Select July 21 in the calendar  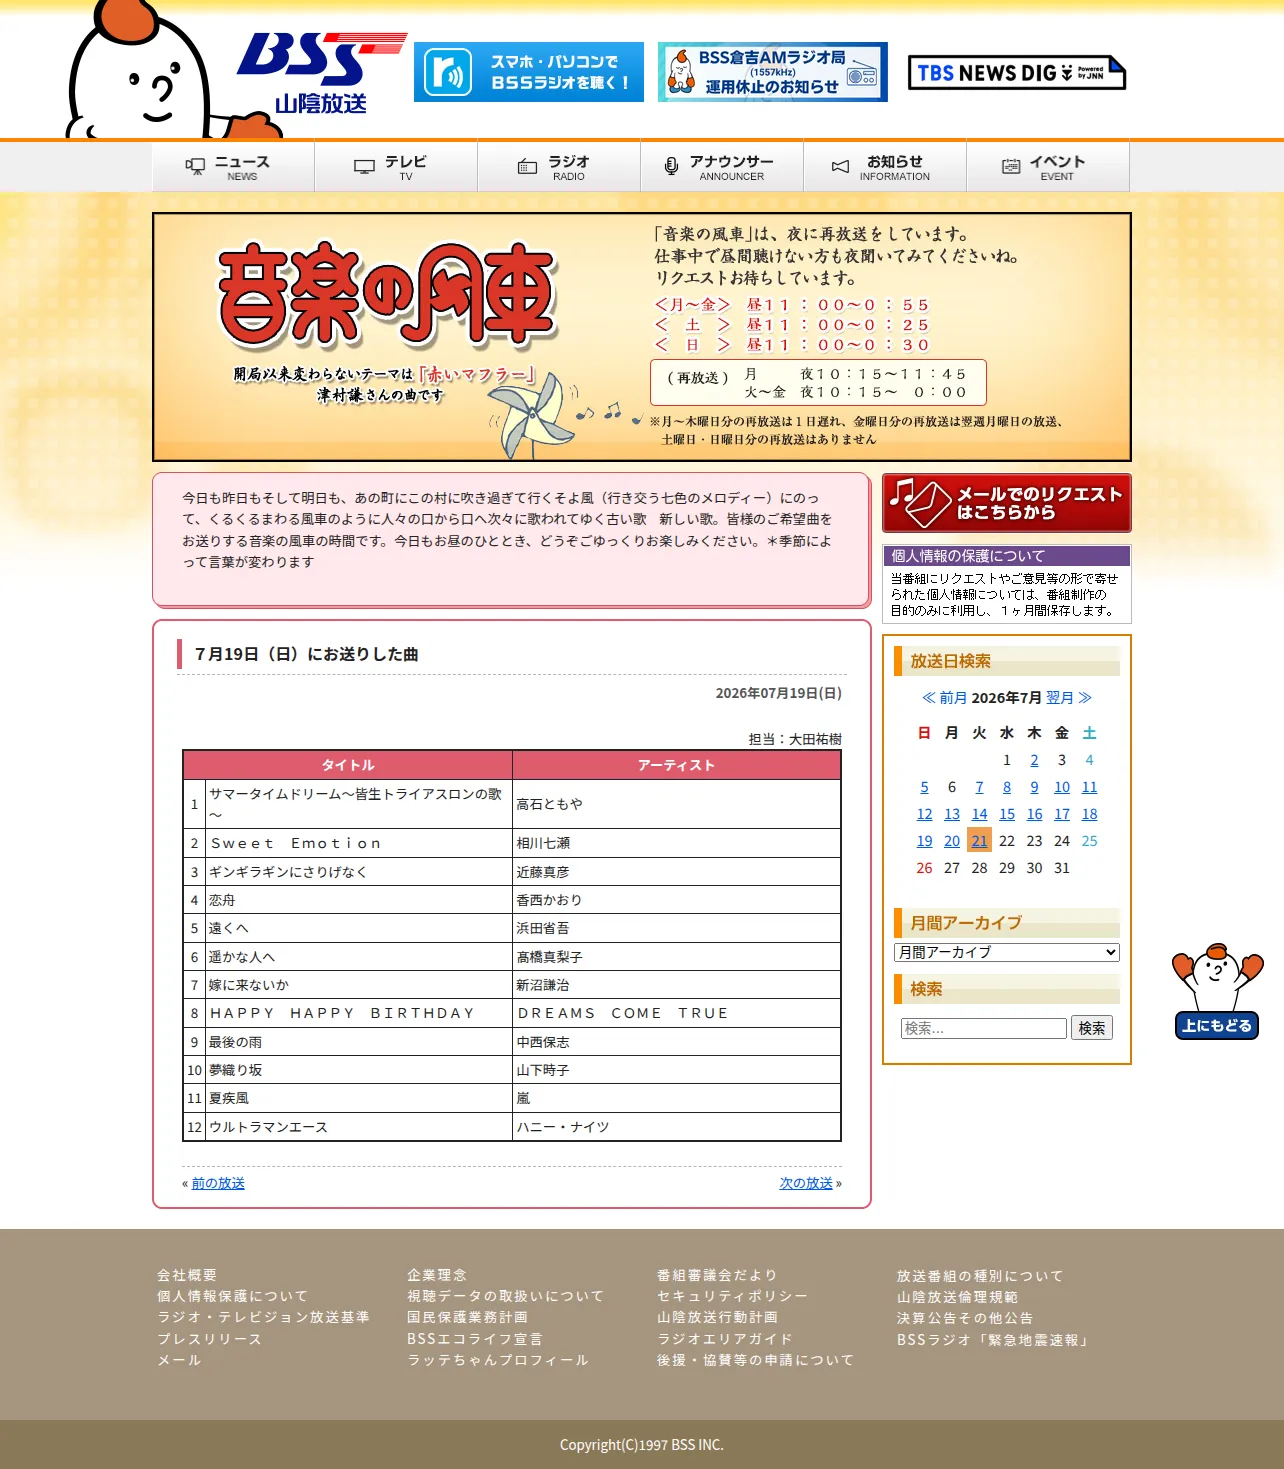pos(979,841)
